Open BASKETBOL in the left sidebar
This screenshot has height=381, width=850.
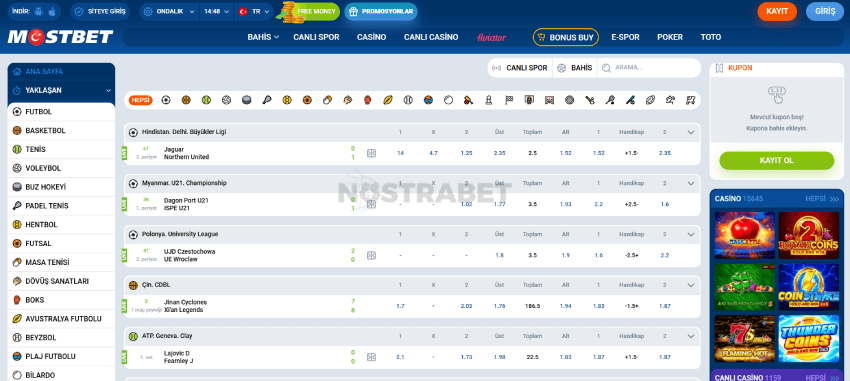tap(61, 131)
